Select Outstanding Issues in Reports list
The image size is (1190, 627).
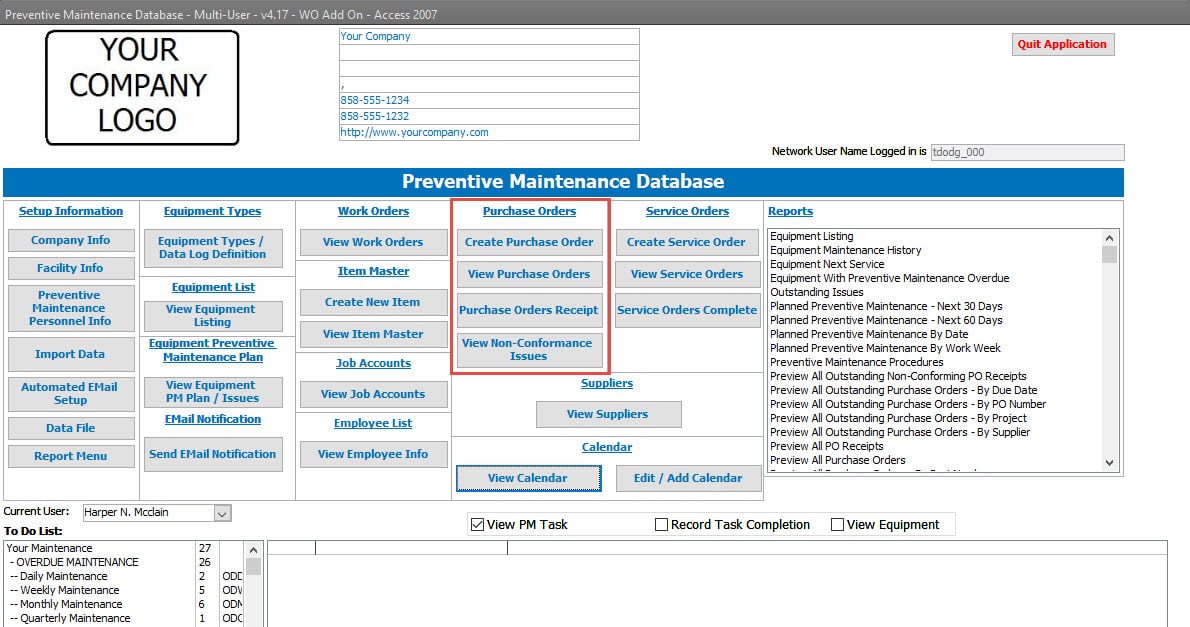point(817,292)
